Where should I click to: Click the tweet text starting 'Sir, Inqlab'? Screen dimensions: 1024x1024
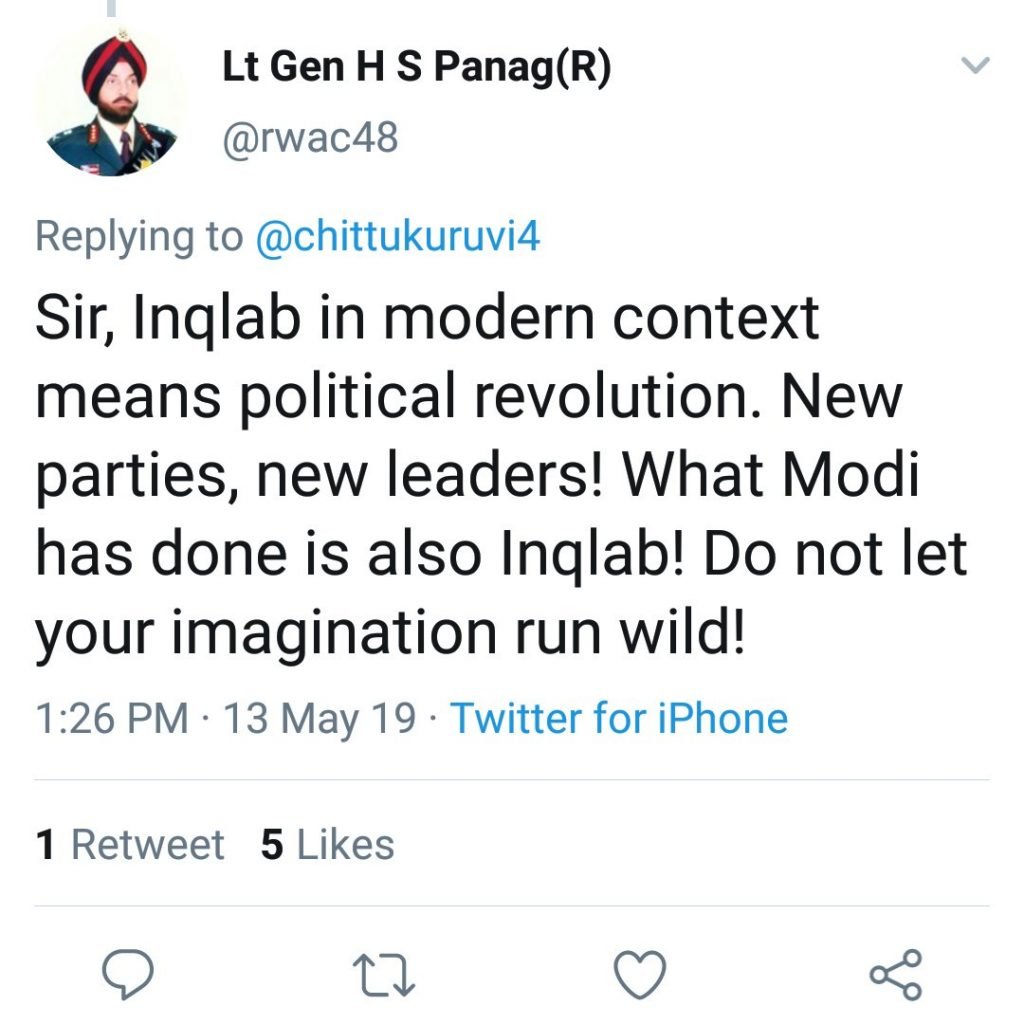coord(501,475)
